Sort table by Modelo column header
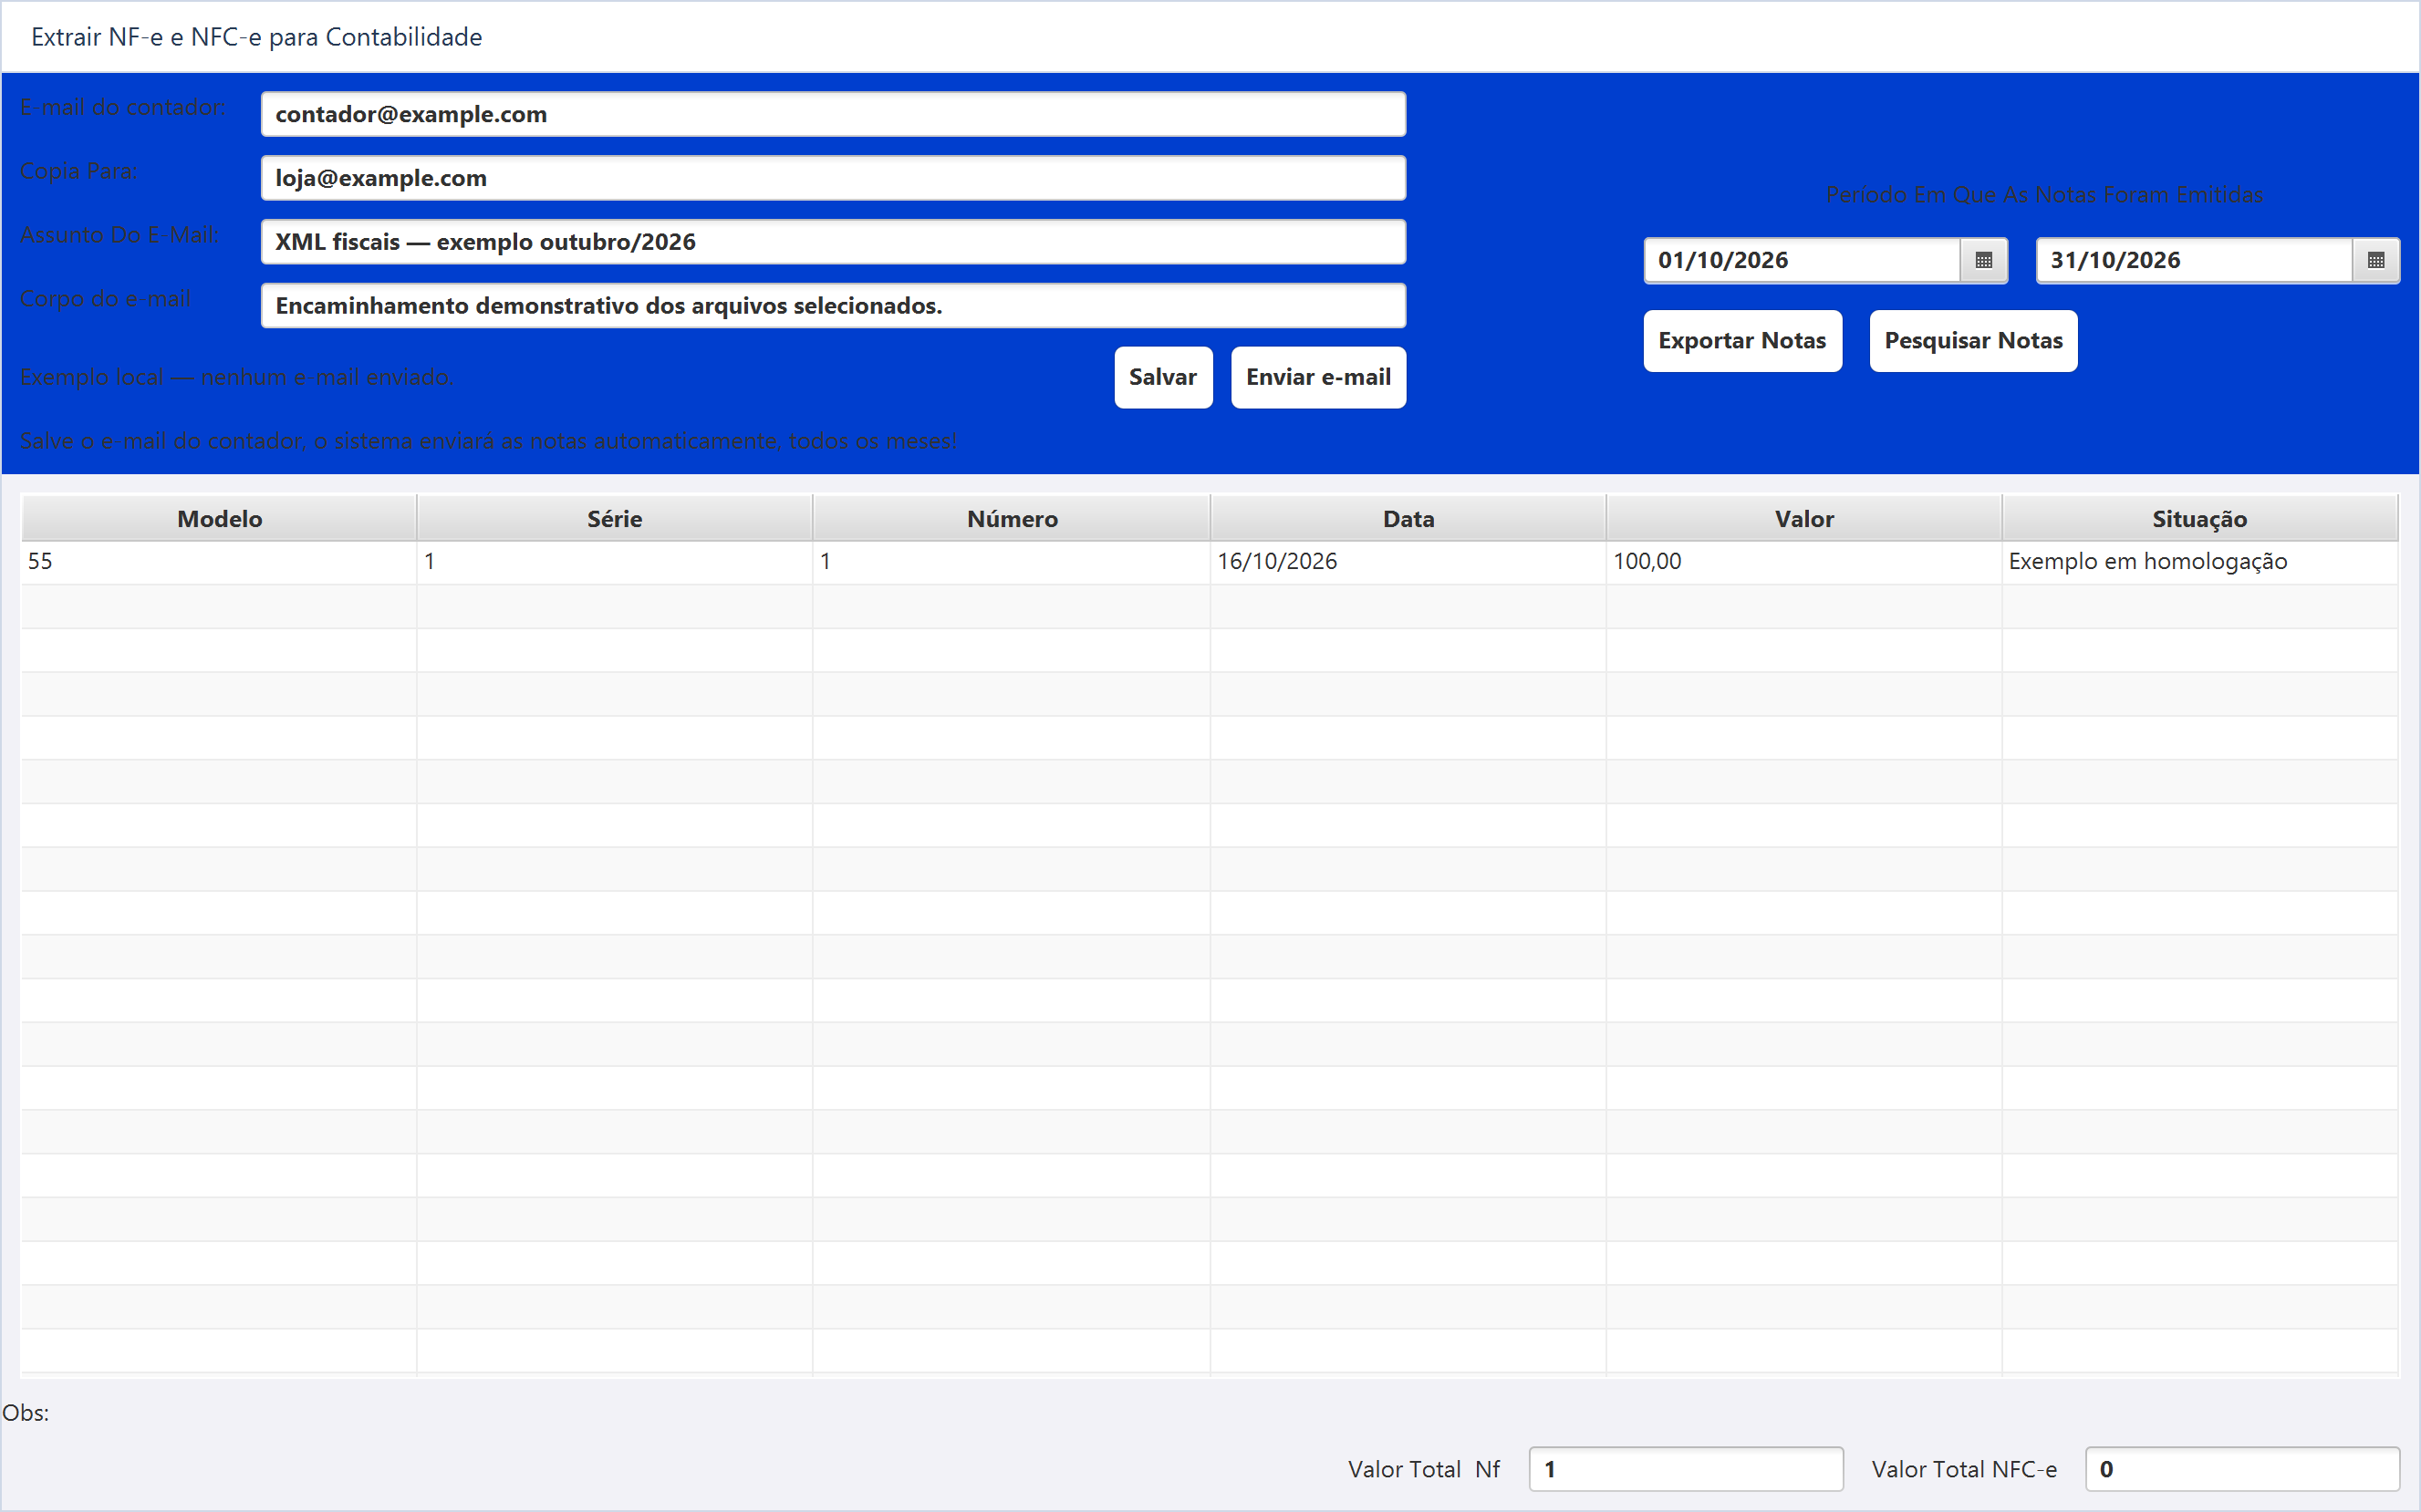Screen dimensions: 2421x1512 point(219,518)
